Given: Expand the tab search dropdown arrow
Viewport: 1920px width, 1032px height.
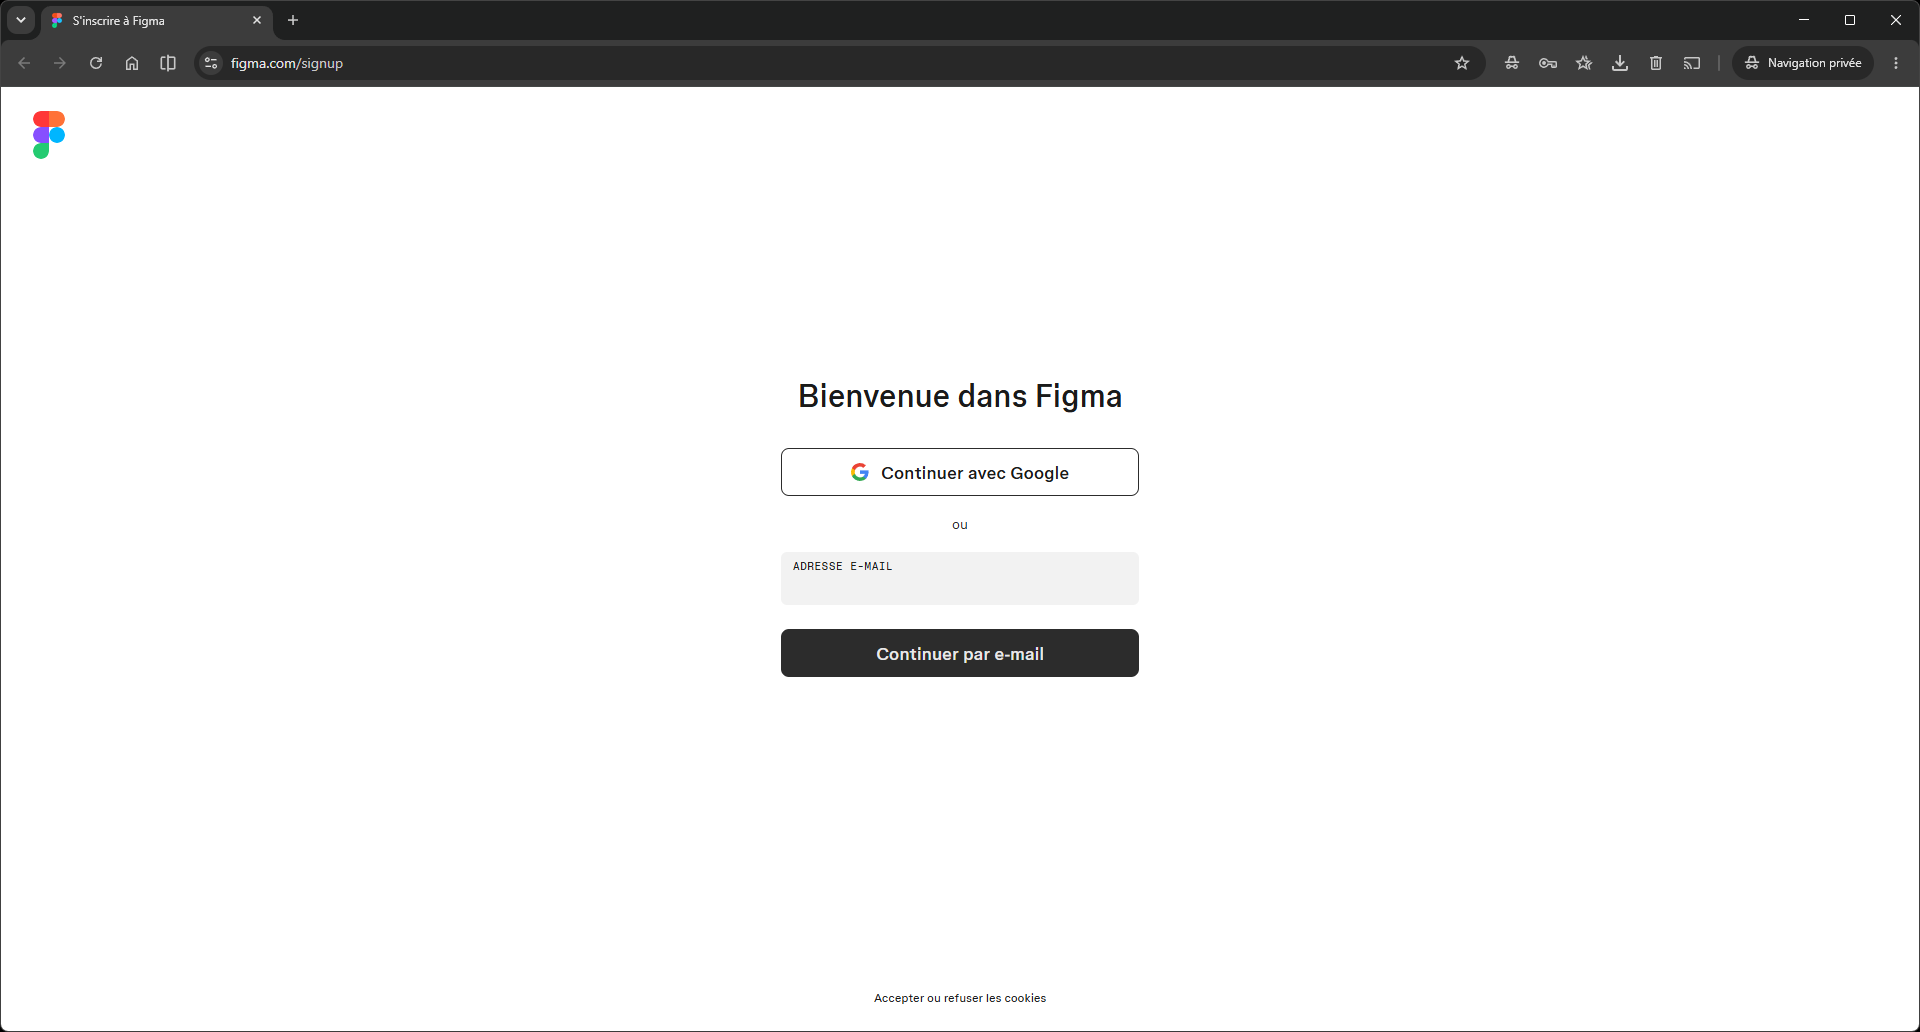Looking at the screenshot, I should 21,20.
